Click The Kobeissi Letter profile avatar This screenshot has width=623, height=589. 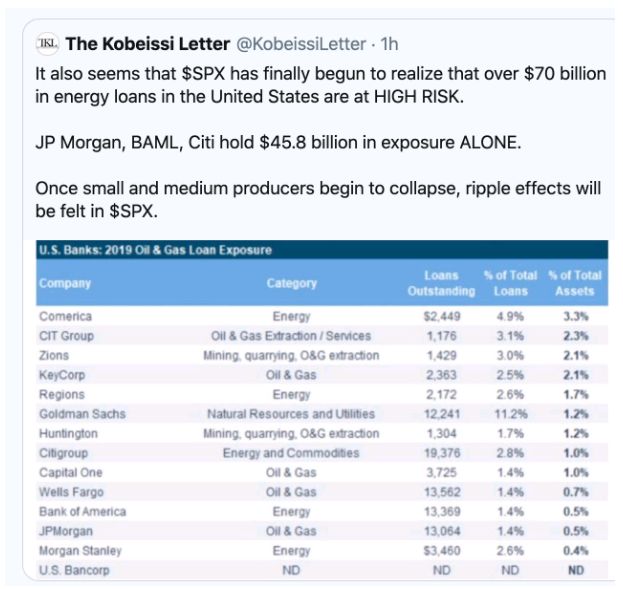coord(47,43)
